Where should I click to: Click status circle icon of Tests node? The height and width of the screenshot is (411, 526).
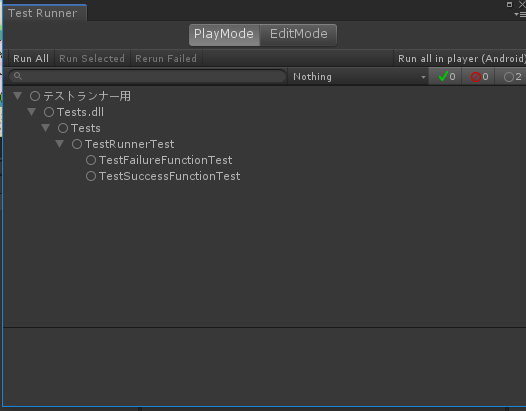(x=63, y=128)
